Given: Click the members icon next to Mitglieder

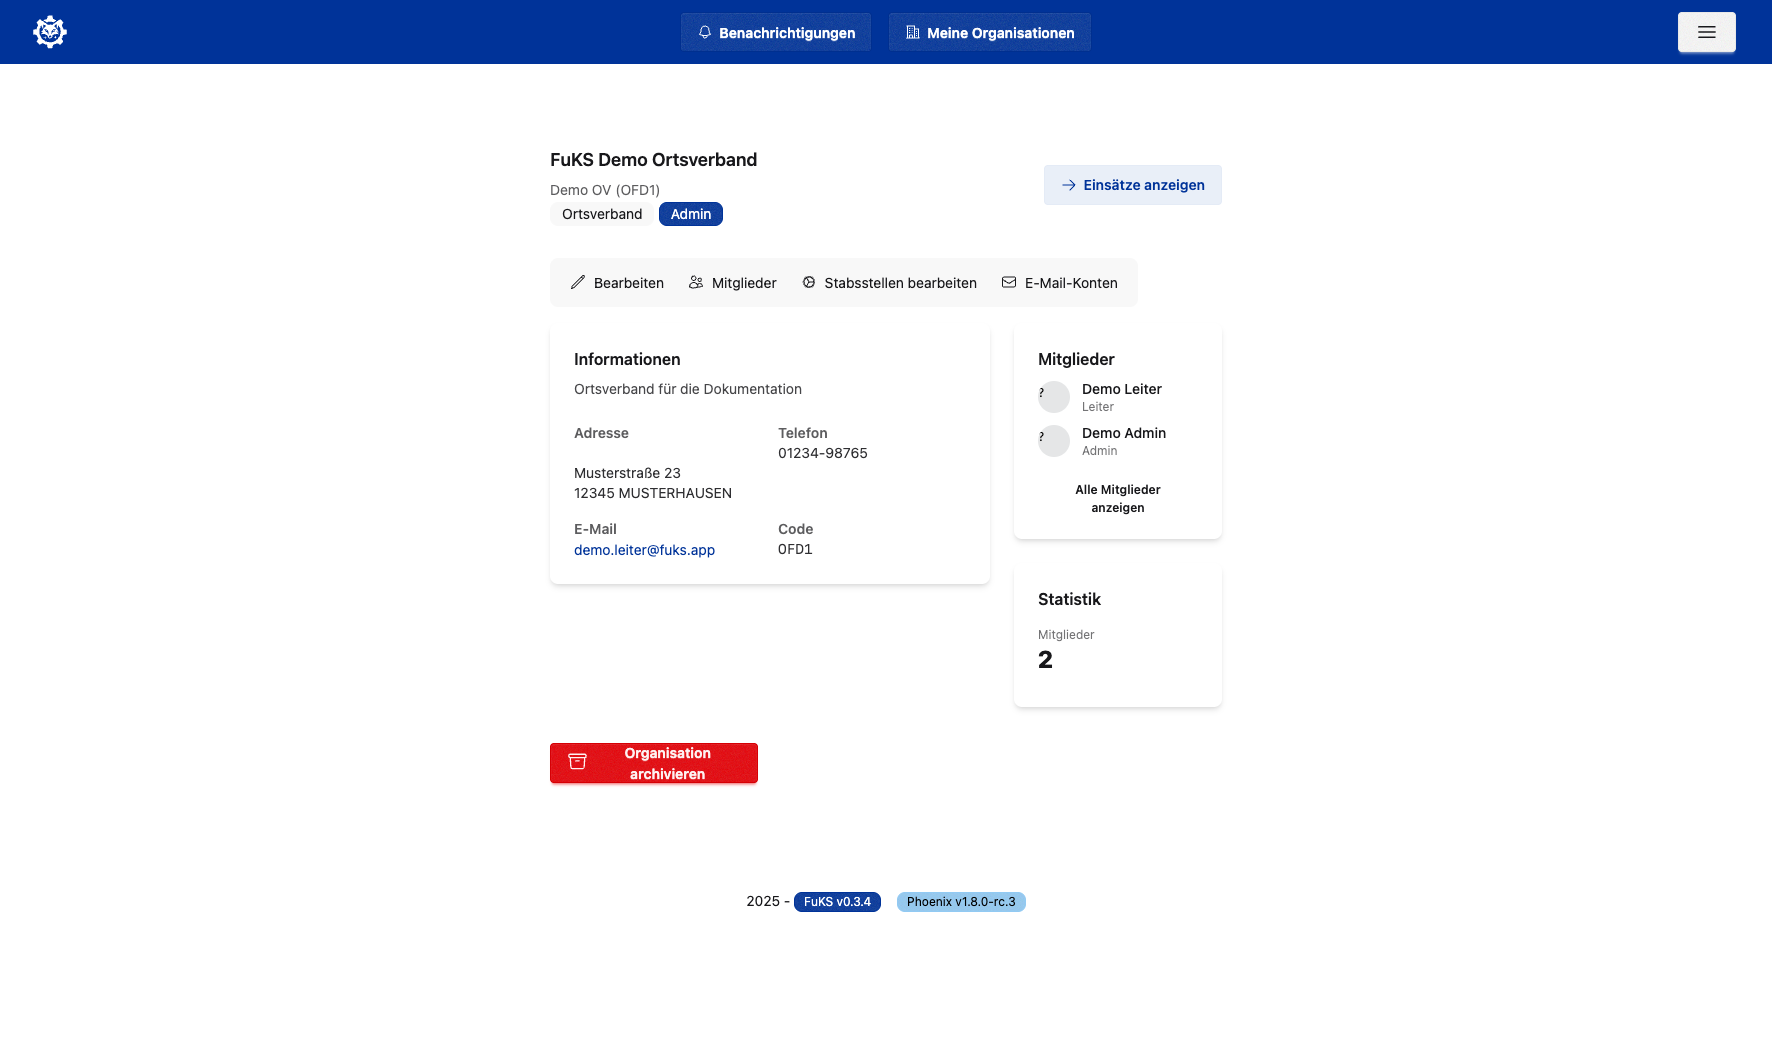Looking at the screenshot, I should pyautogui.click(x=695, y=282).
